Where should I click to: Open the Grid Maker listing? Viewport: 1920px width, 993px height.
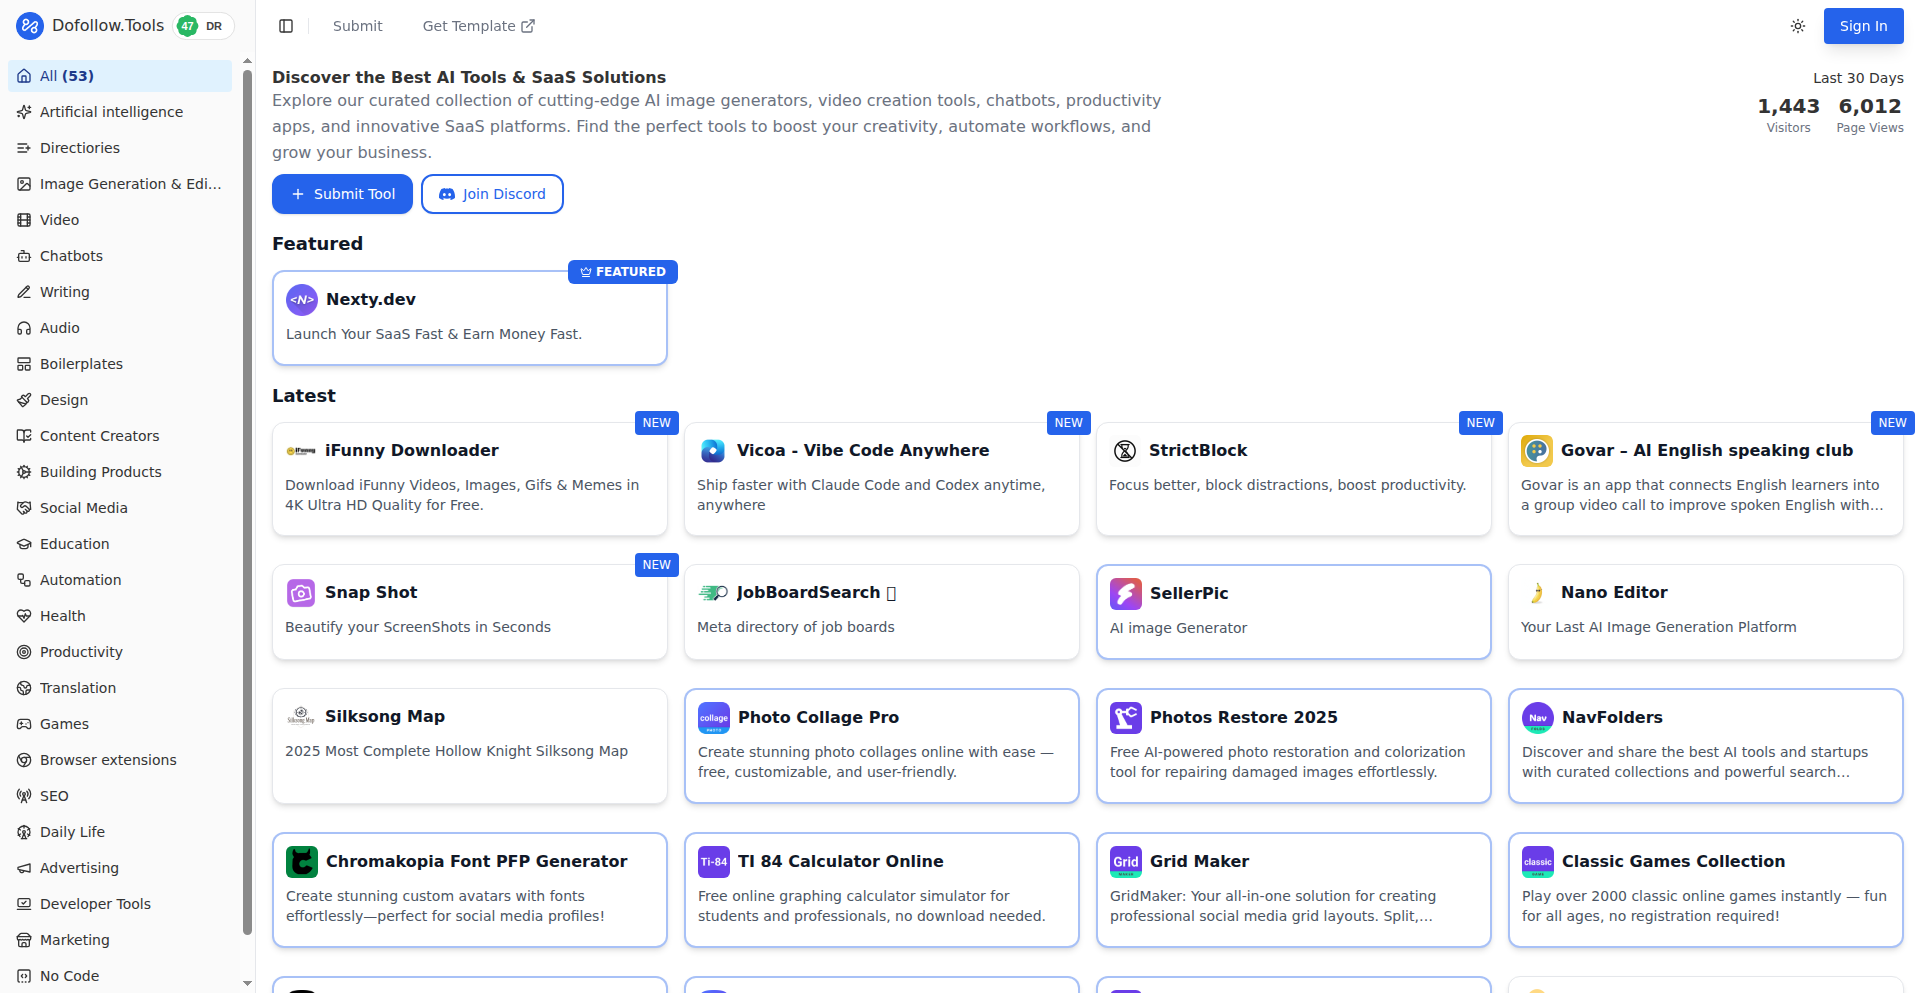(x=1294, y=890)
